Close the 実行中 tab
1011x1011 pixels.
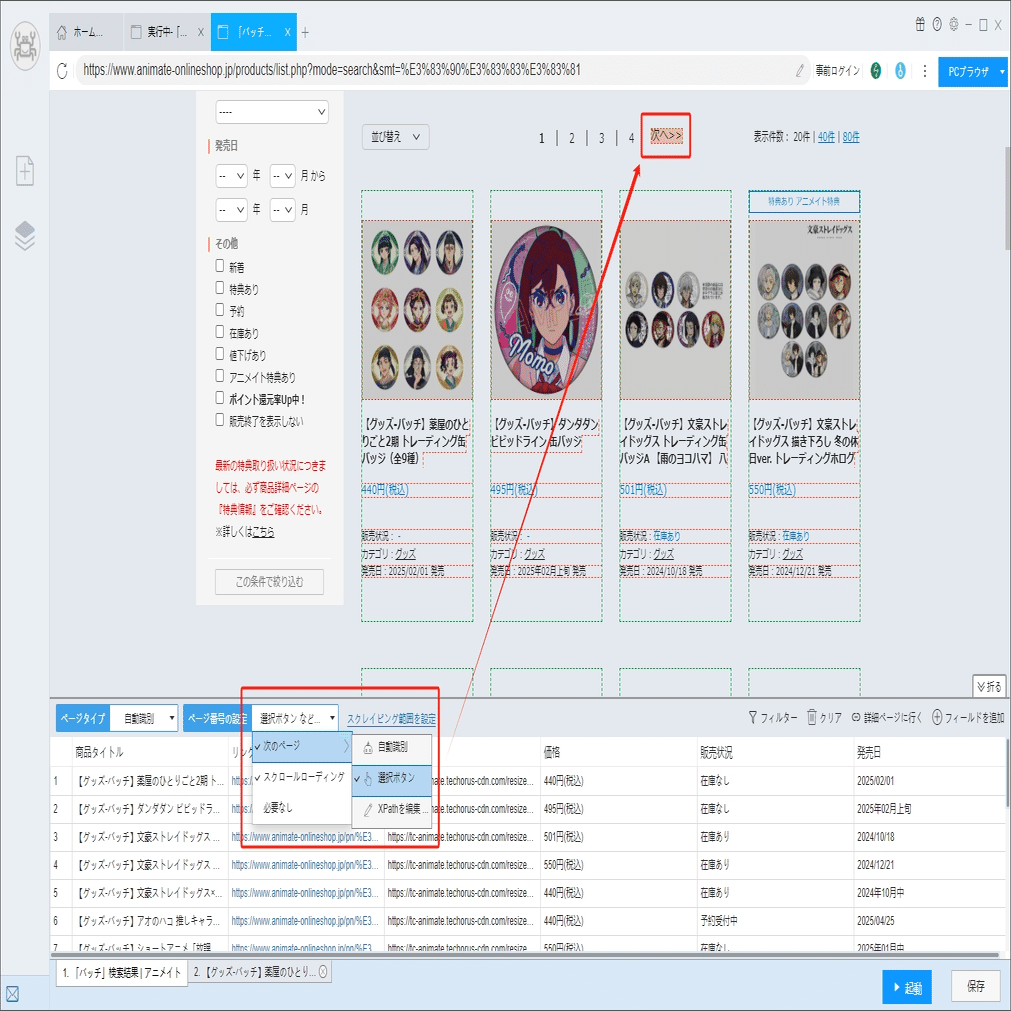tap(201, 32)
